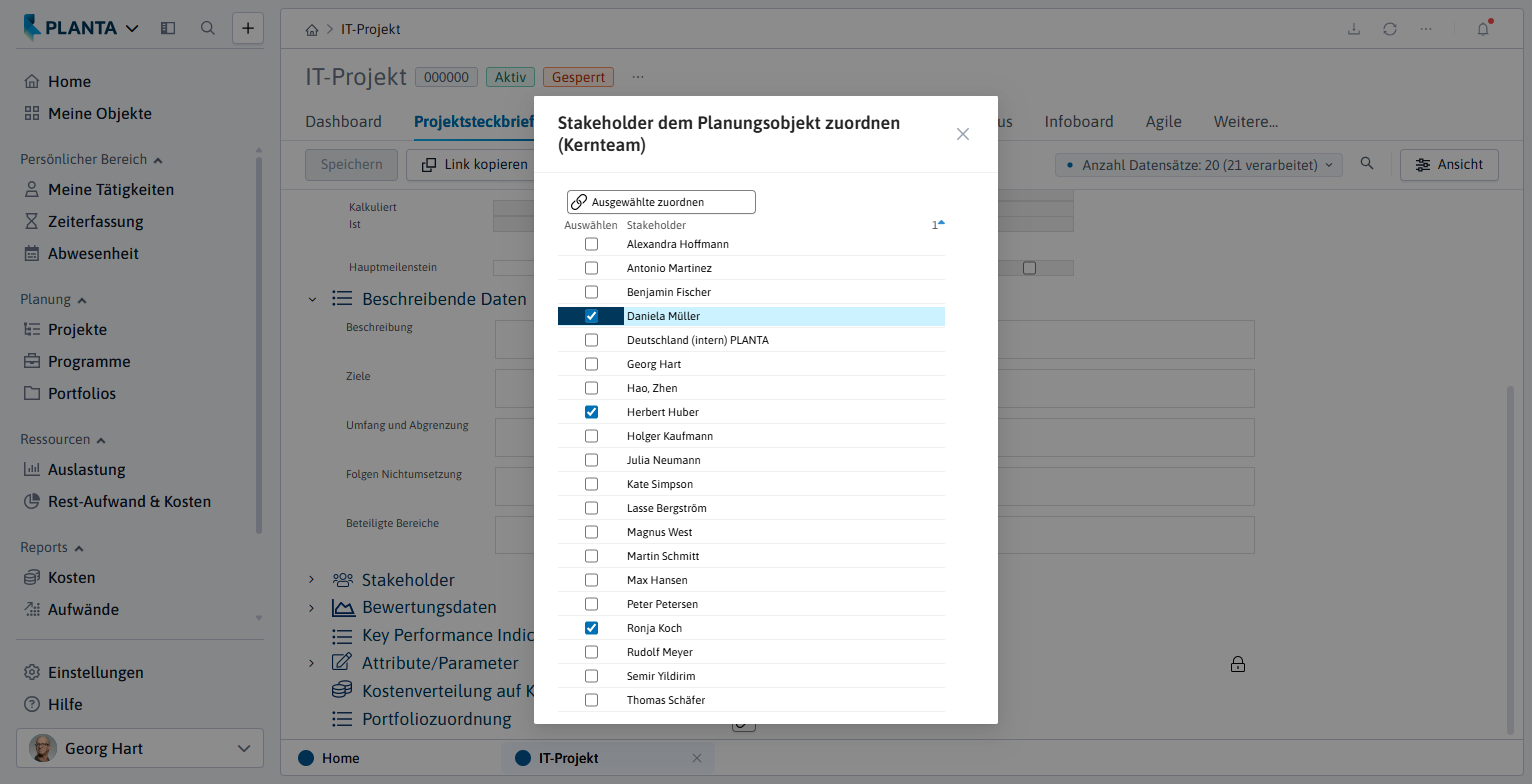Open the Weitere... tab menu

tap(1246, 122)
